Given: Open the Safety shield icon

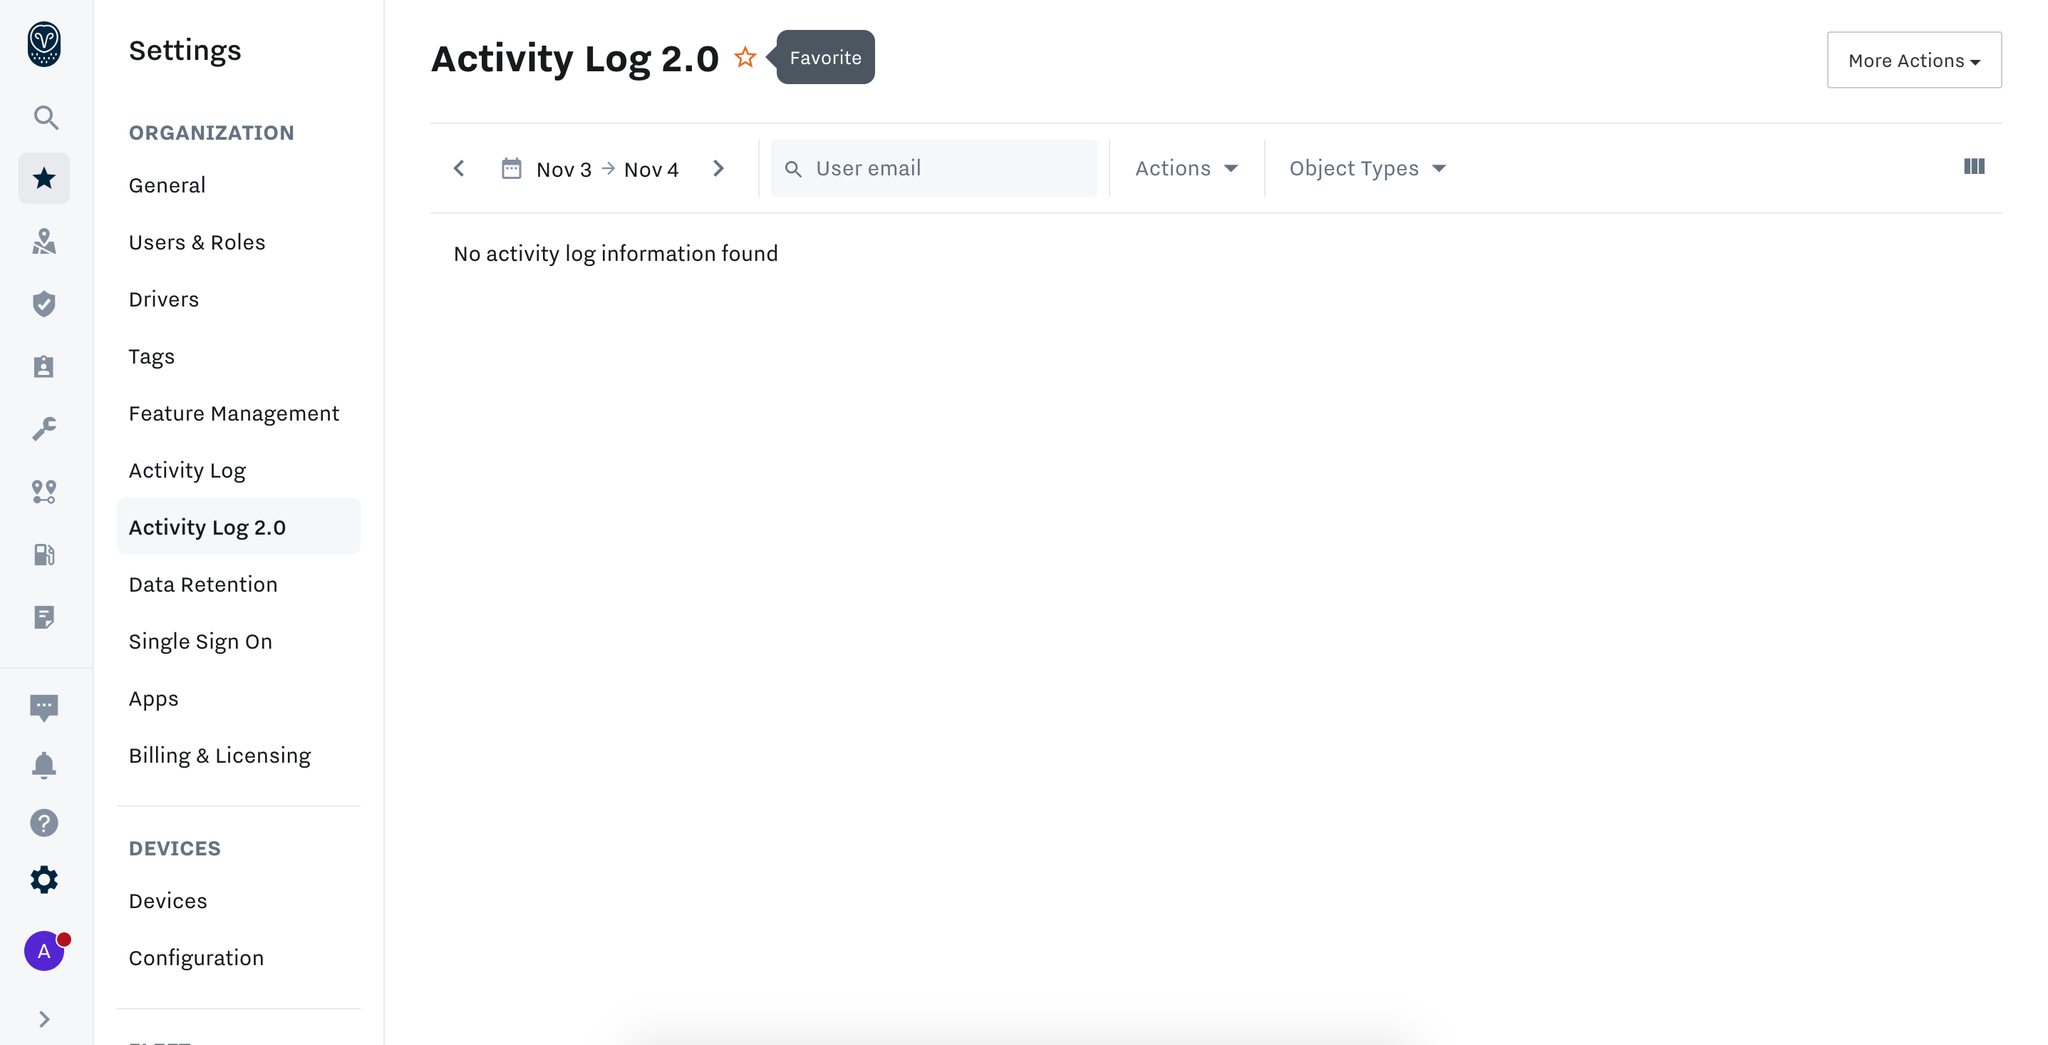Looking at the screenshot, I should (x=44, y=304).
